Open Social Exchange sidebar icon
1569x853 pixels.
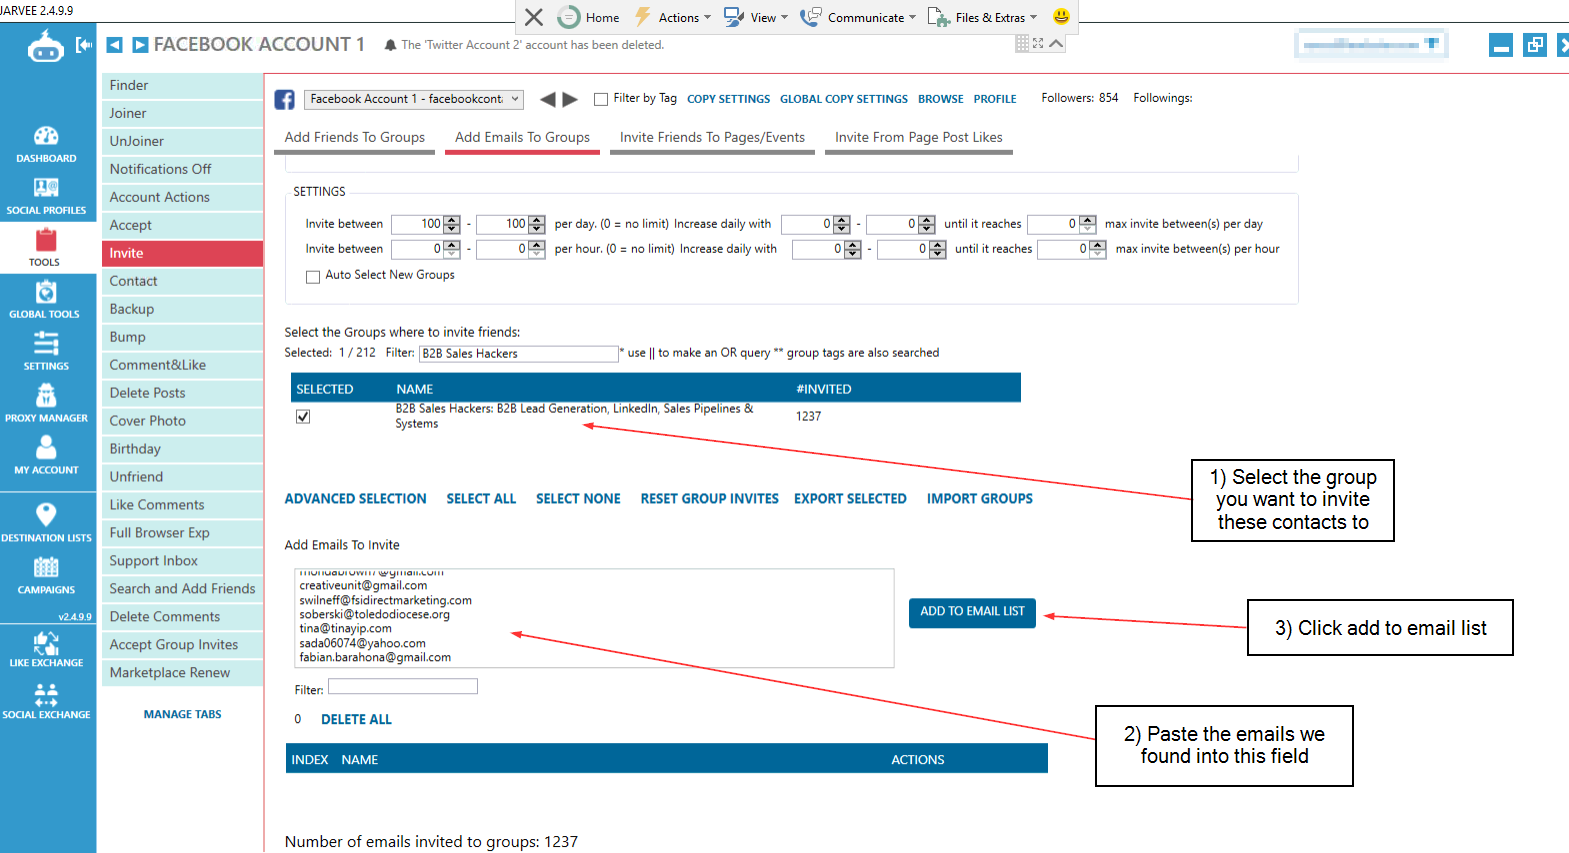[x=46, y=700]
